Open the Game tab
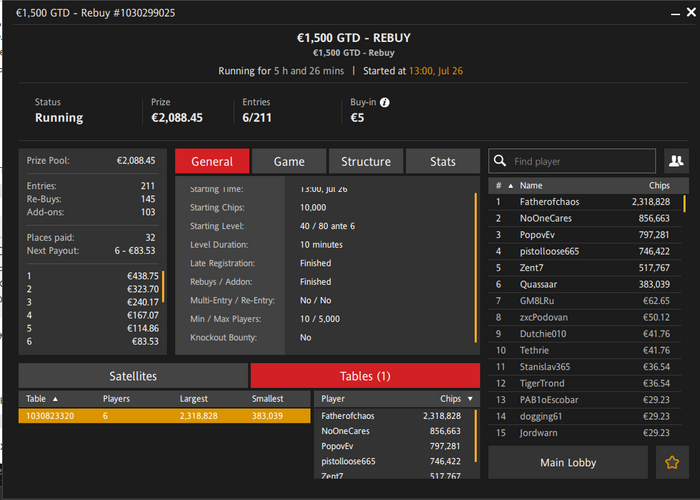 point(289,161)
